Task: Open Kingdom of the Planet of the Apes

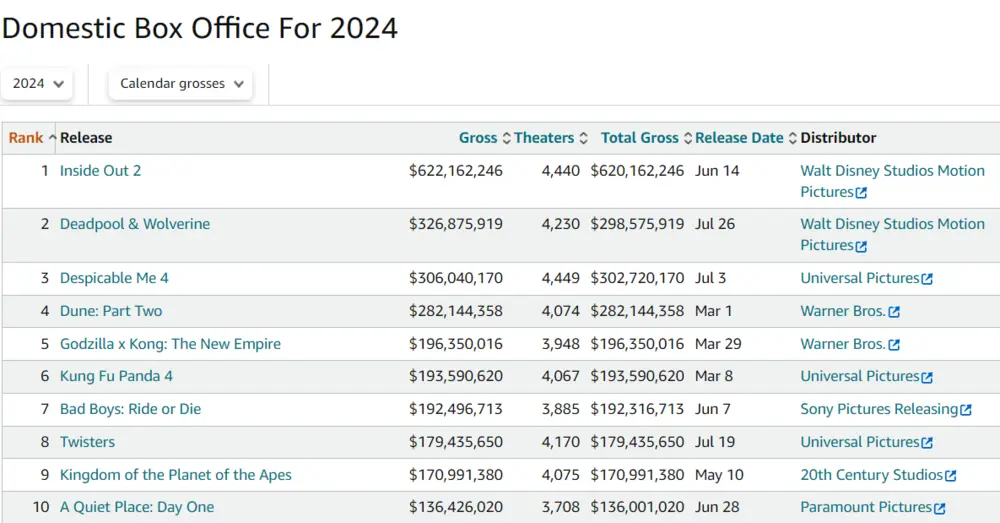Action: pos(176,475)
